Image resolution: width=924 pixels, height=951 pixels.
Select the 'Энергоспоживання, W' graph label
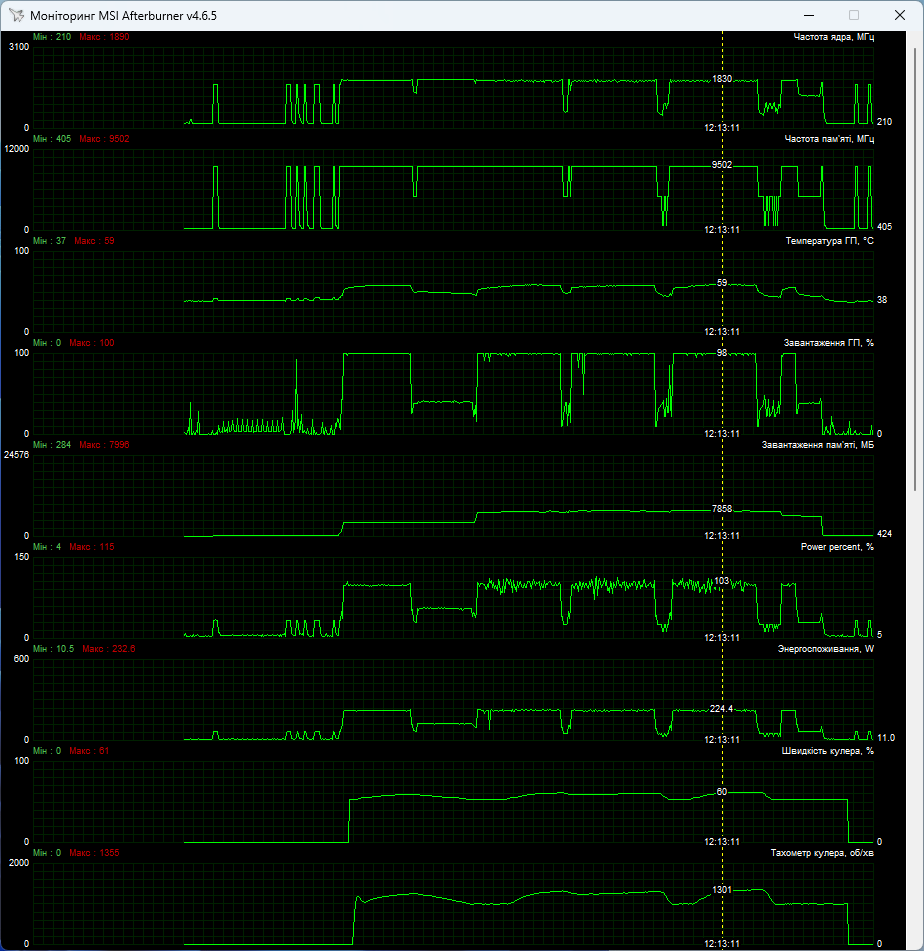(x=826, y=648)
